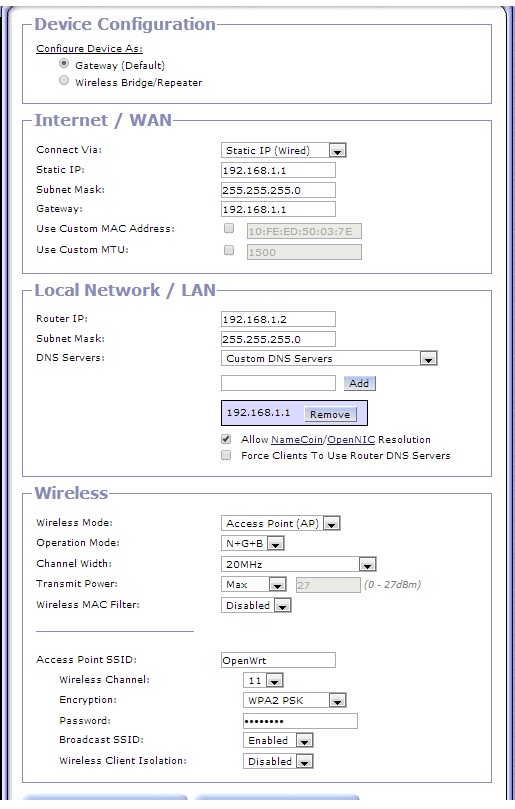Enable the Use Custom MAC Address checkbox
The width and height of the screenshot is (515, 809).
coord(229,228)
